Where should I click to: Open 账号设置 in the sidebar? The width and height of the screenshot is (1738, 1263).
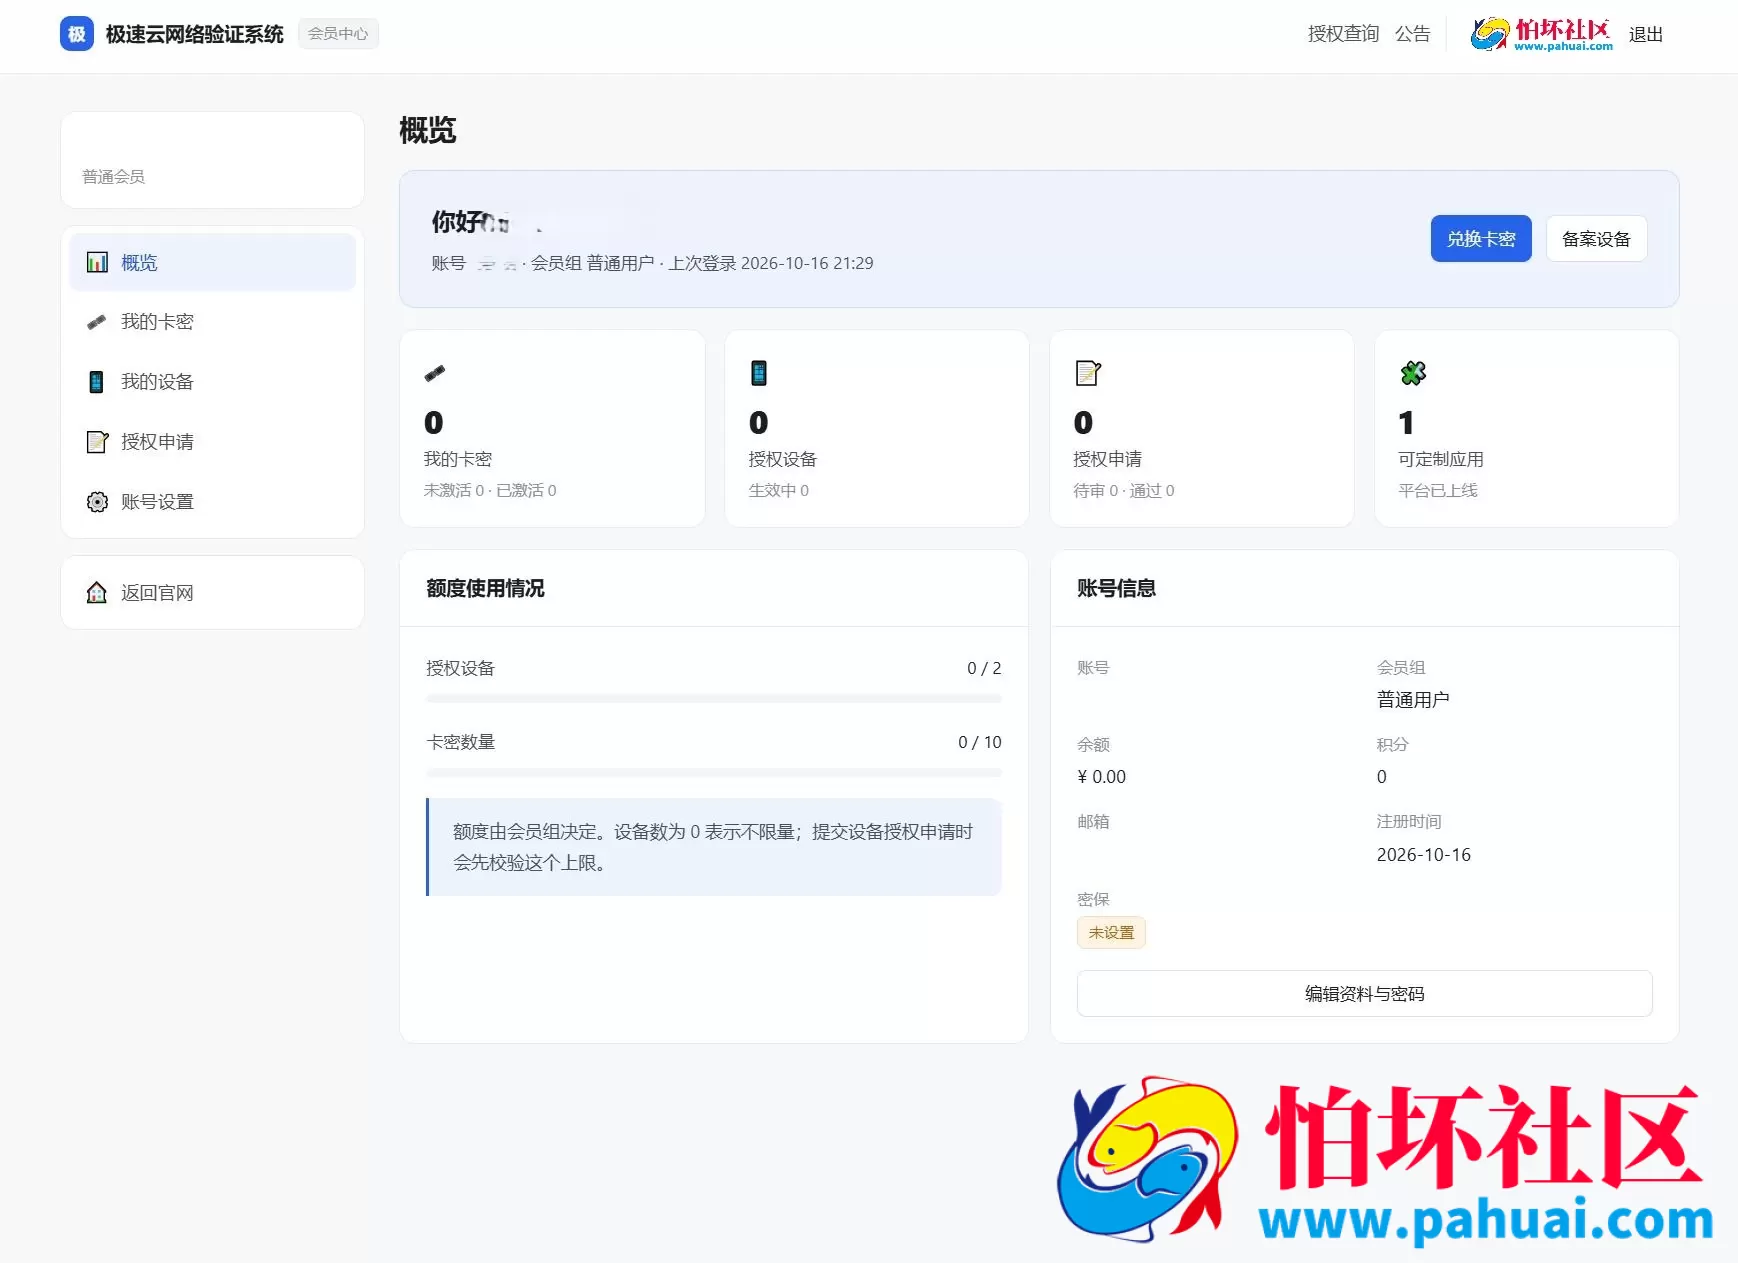point(213,502)
